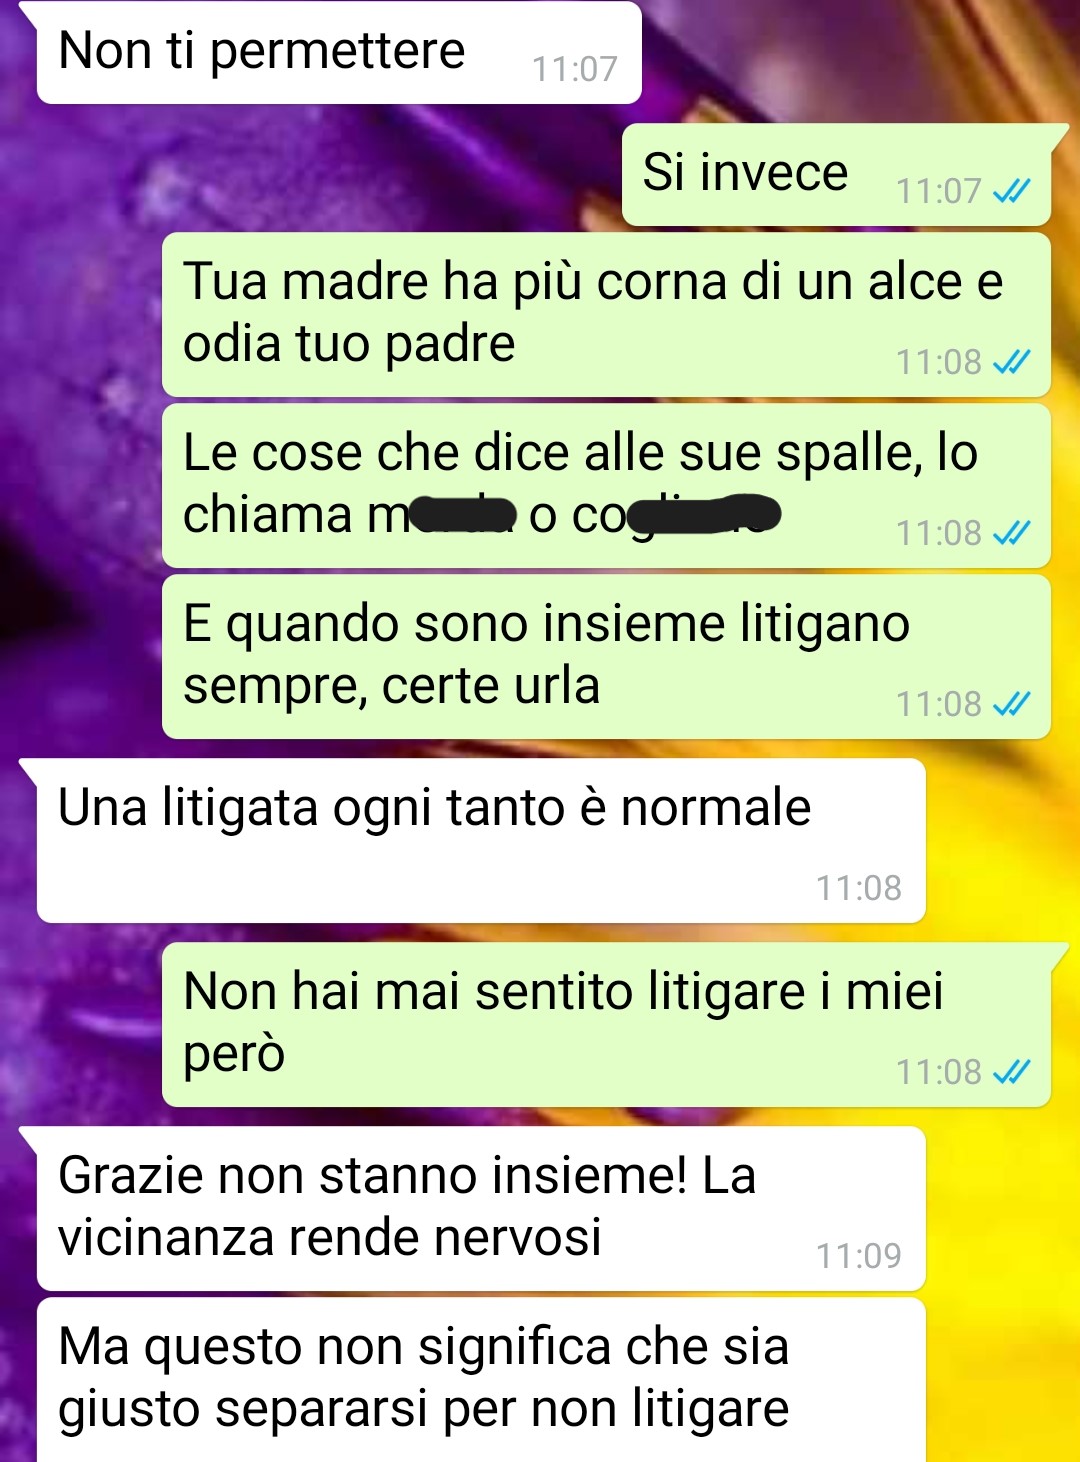Click the read checkmarks on 'Si invece'
Screen dimensions: 1080x1462
pyautogui.click(x=1011, y=191)
